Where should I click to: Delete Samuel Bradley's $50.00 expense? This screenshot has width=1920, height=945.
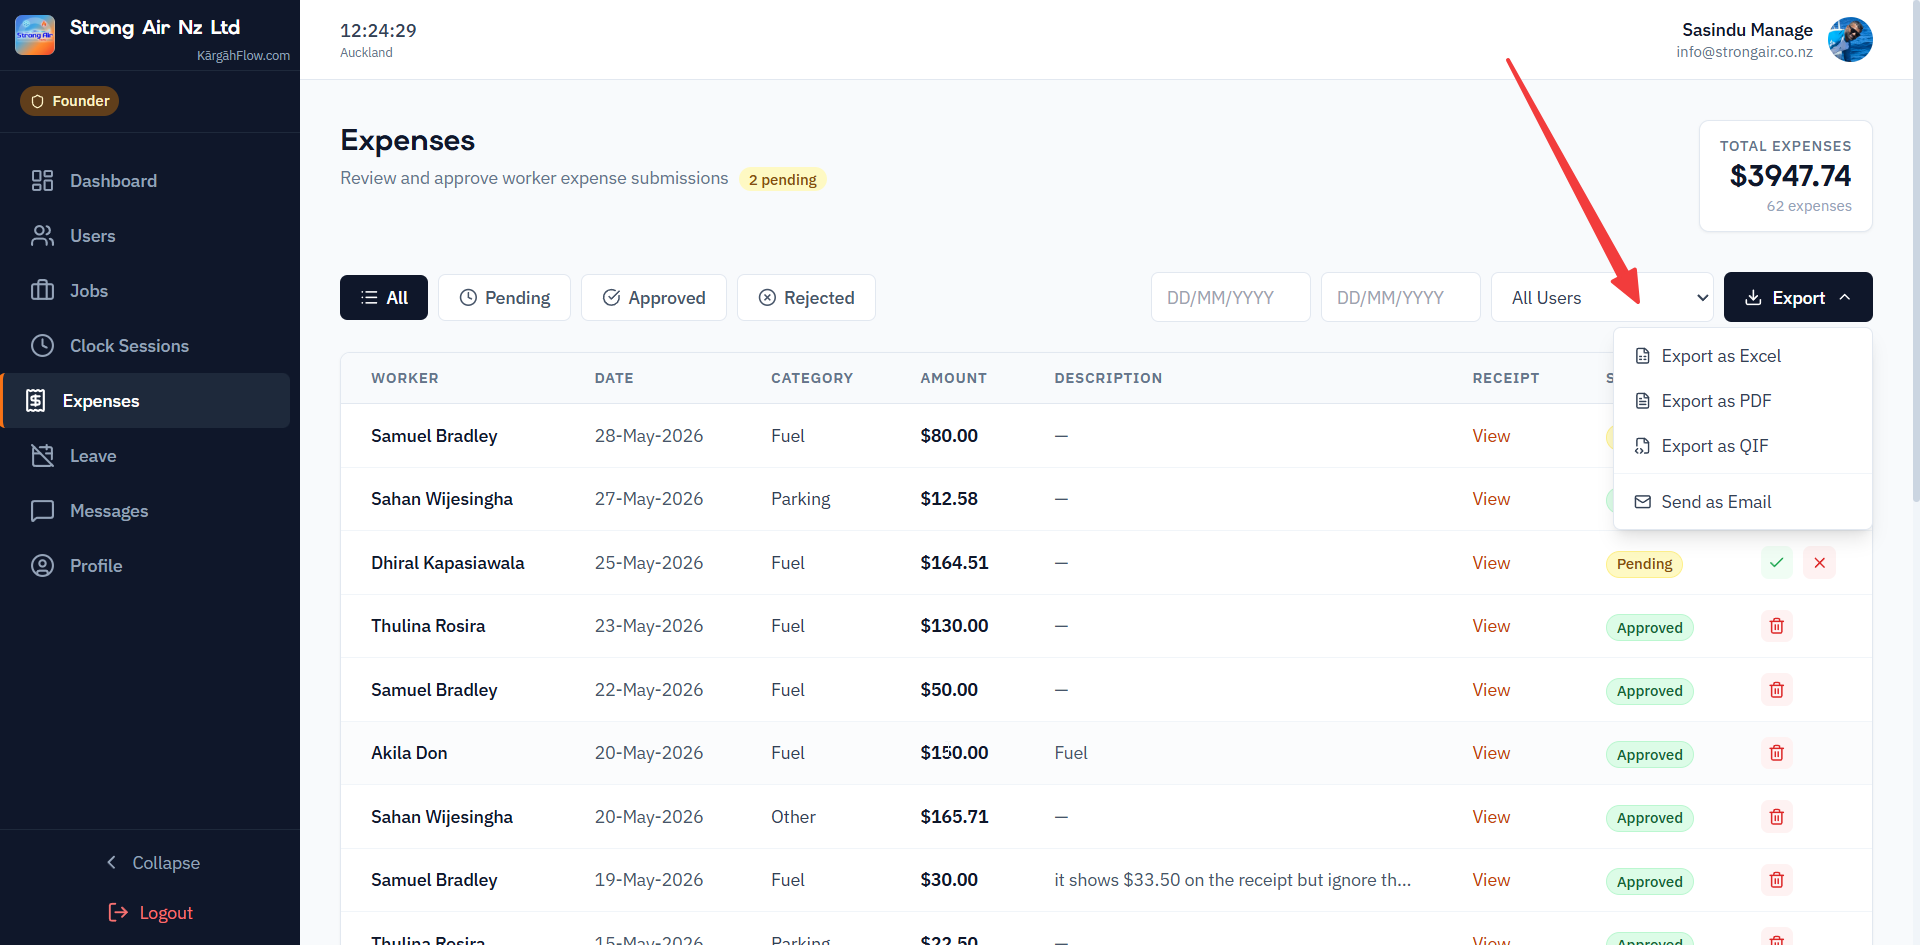tap(1777, 690)
